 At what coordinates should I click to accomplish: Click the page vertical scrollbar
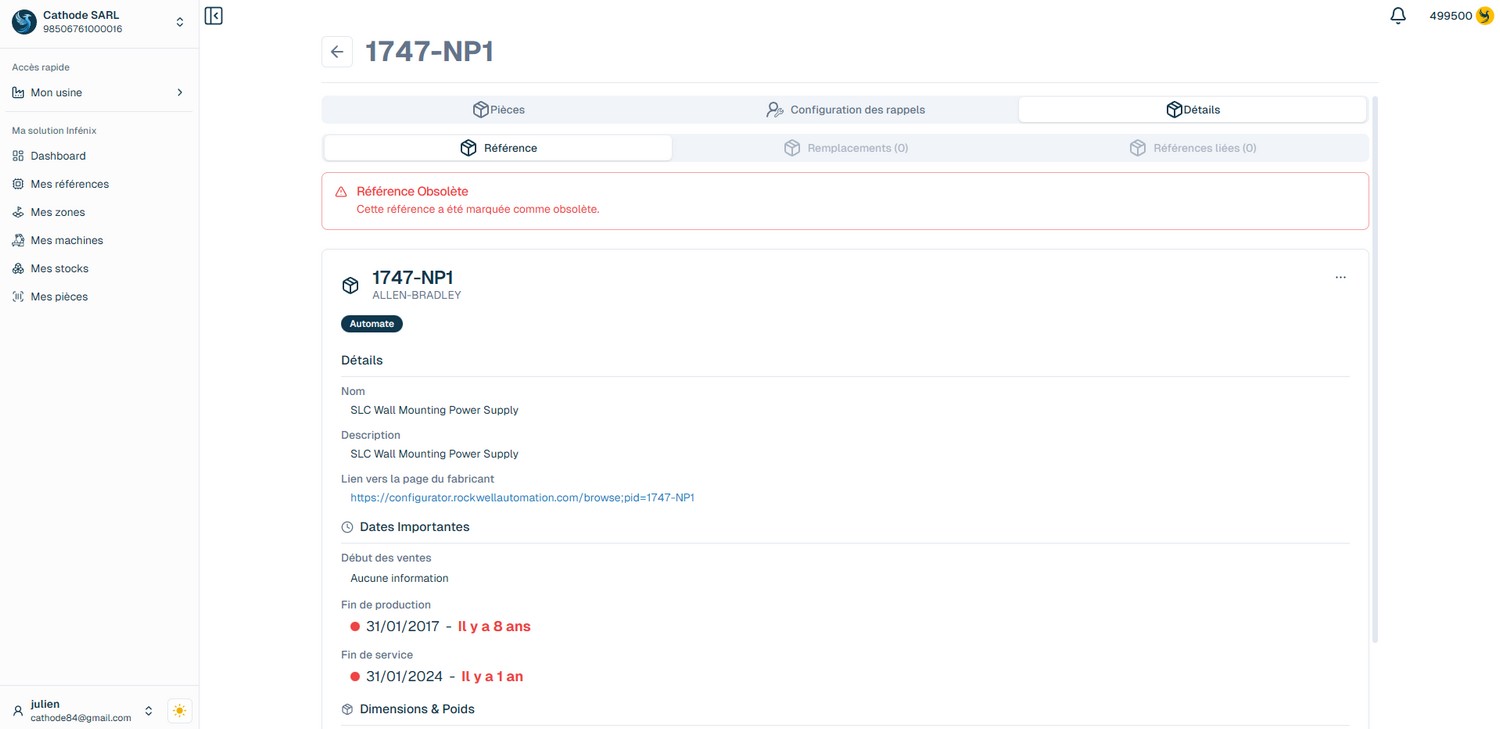1375,370
